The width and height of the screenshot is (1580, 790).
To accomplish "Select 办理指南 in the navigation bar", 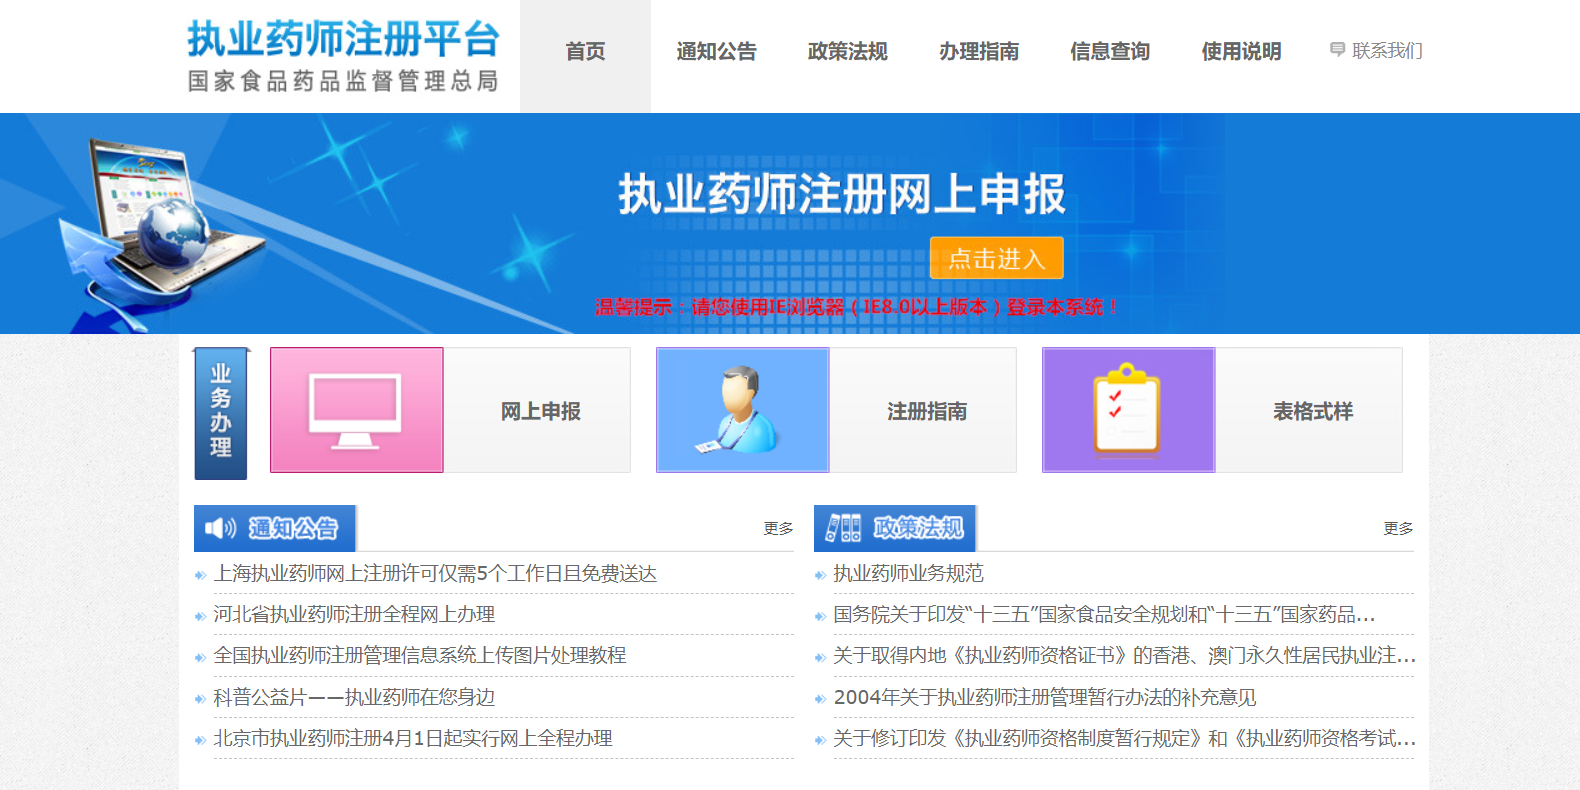I will [x=978, y=52].
